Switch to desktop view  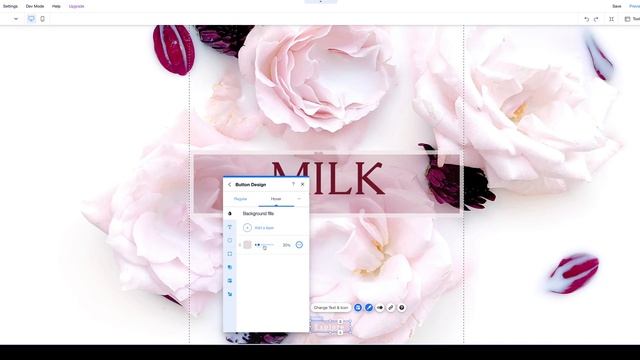(31, 19)
